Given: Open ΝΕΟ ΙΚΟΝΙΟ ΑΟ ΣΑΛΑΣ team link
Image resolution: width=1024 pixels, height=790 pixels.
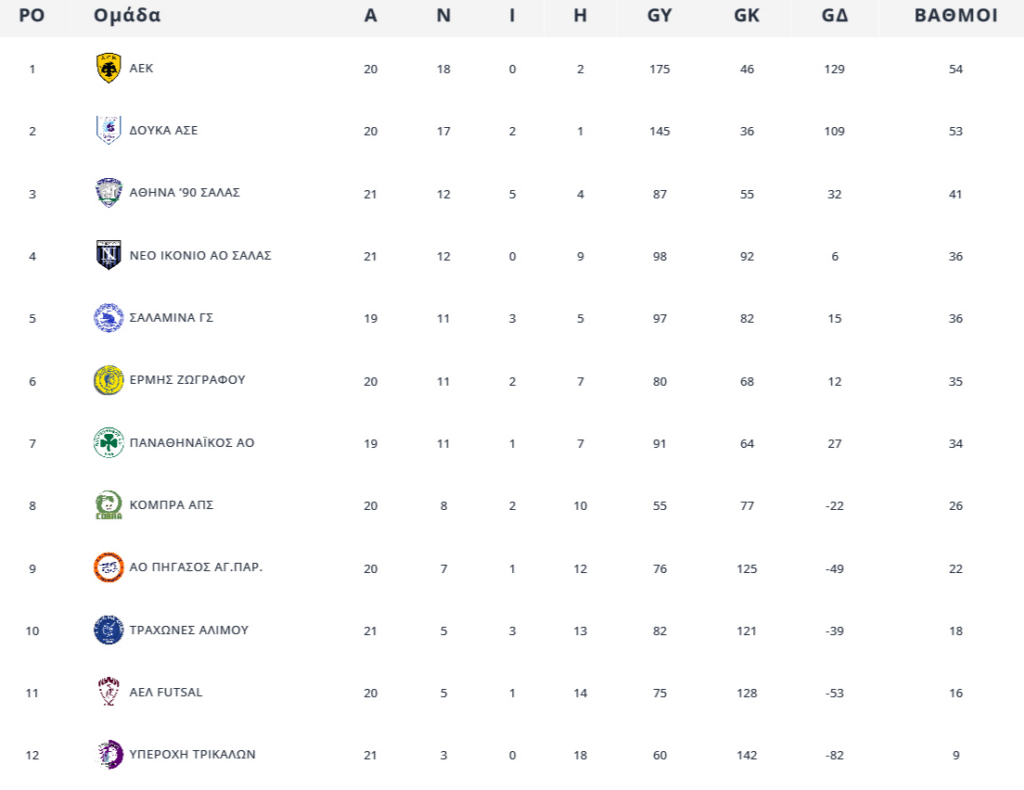Looking at the screenshot, I should coord(200,255).
